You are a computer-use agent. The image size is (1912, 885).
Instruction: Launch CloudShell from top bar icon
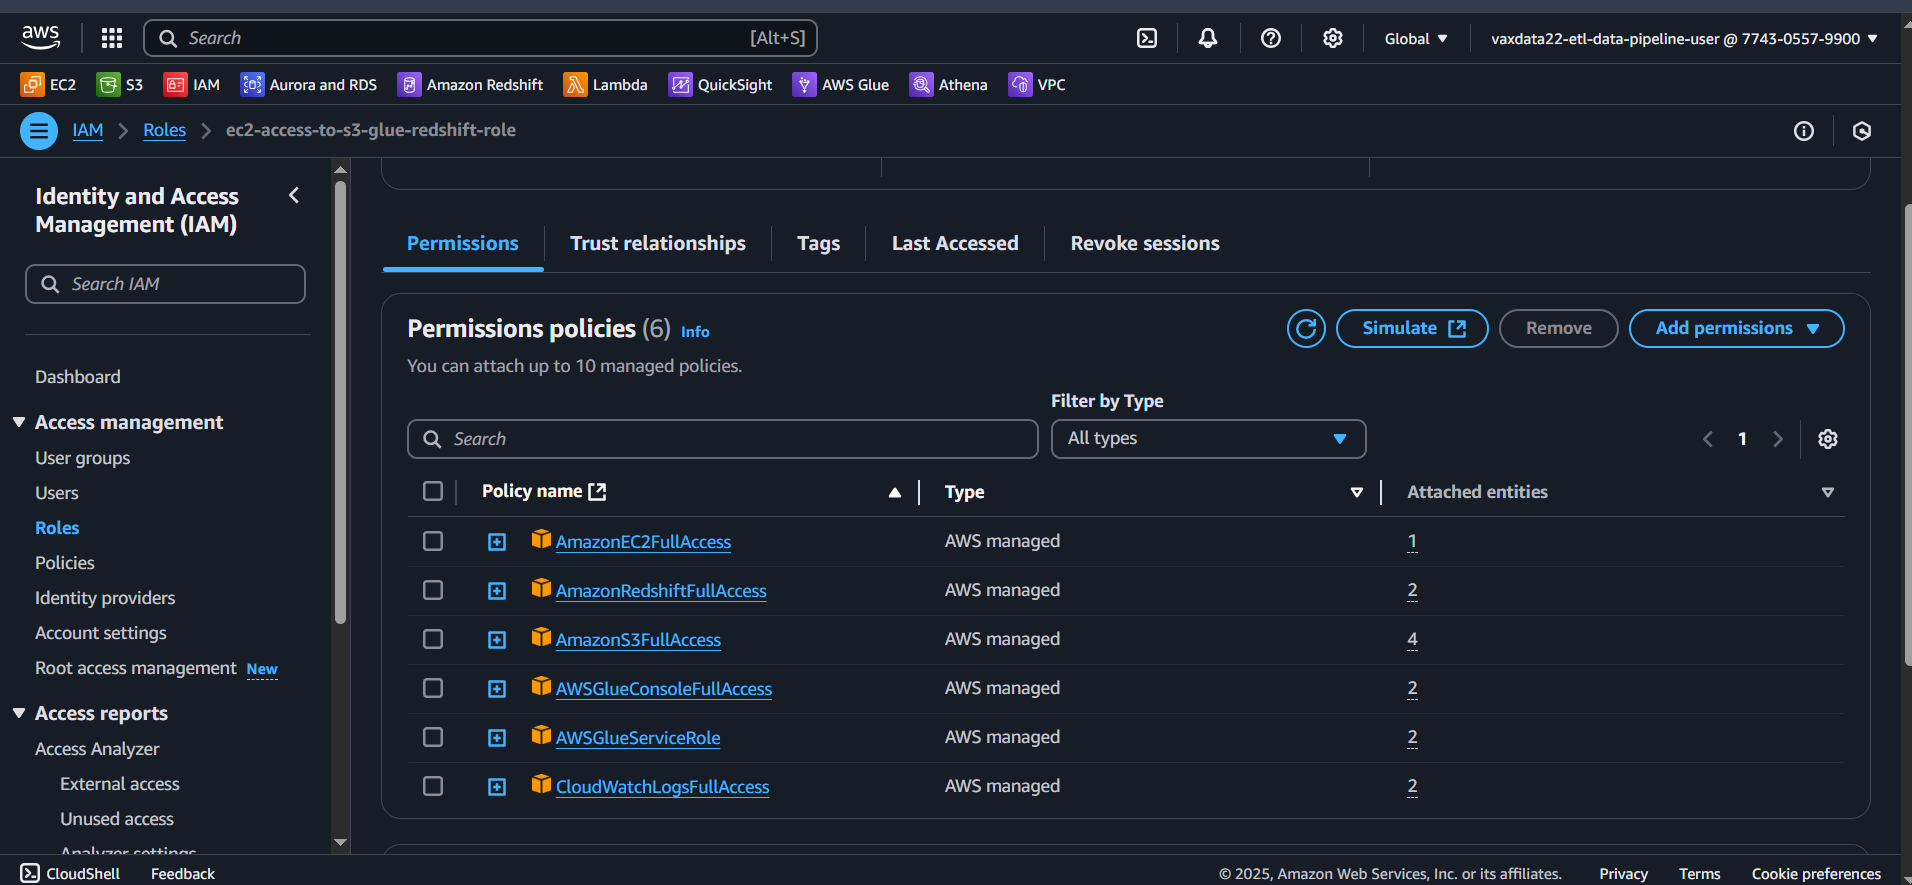click(x=1147, y=38)
